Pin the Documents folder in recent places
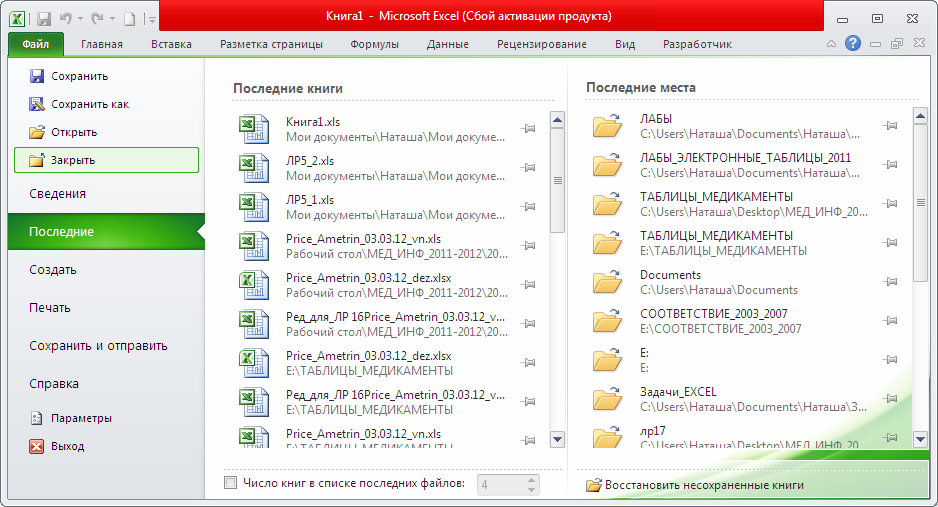The width and height of the screenshot is (938, 507). click(x=890, y=282)
